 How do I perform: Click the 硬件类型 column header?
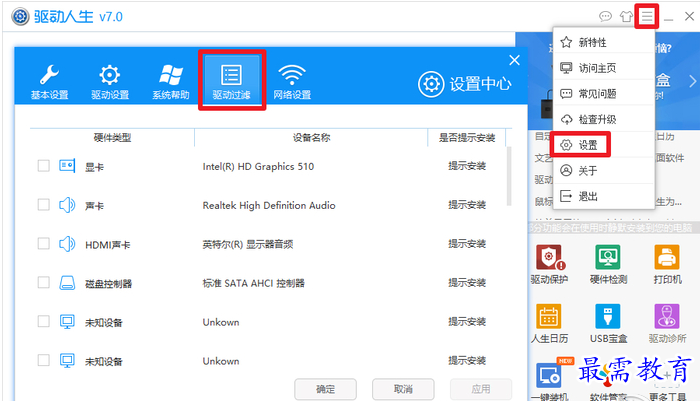coord(112,138)
